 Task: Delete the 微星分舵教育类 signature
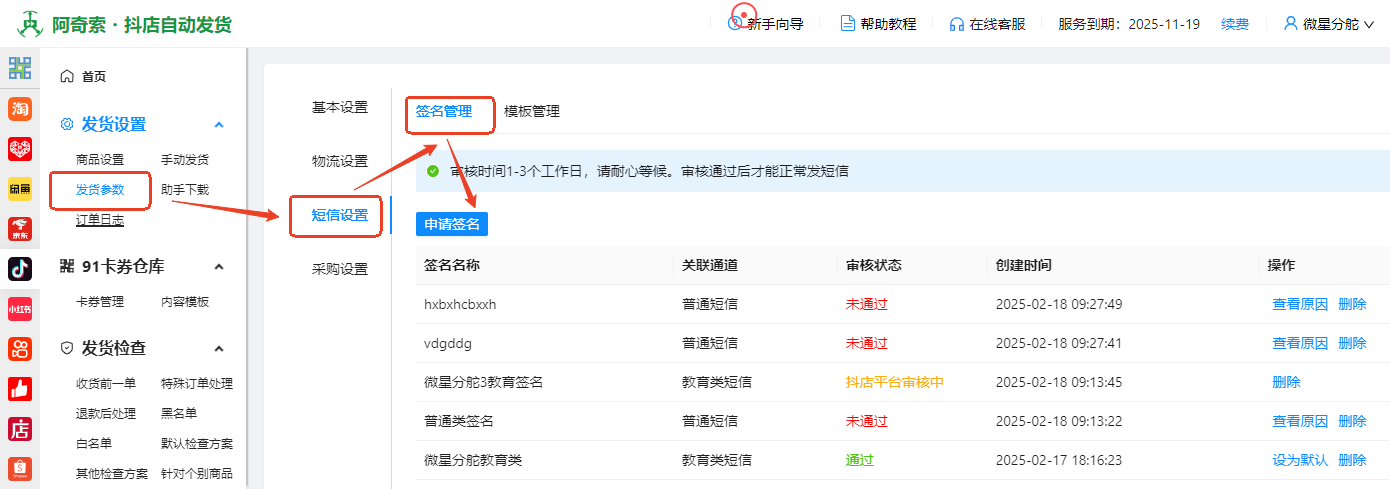pyautogui.click(x=1352, y=460)
